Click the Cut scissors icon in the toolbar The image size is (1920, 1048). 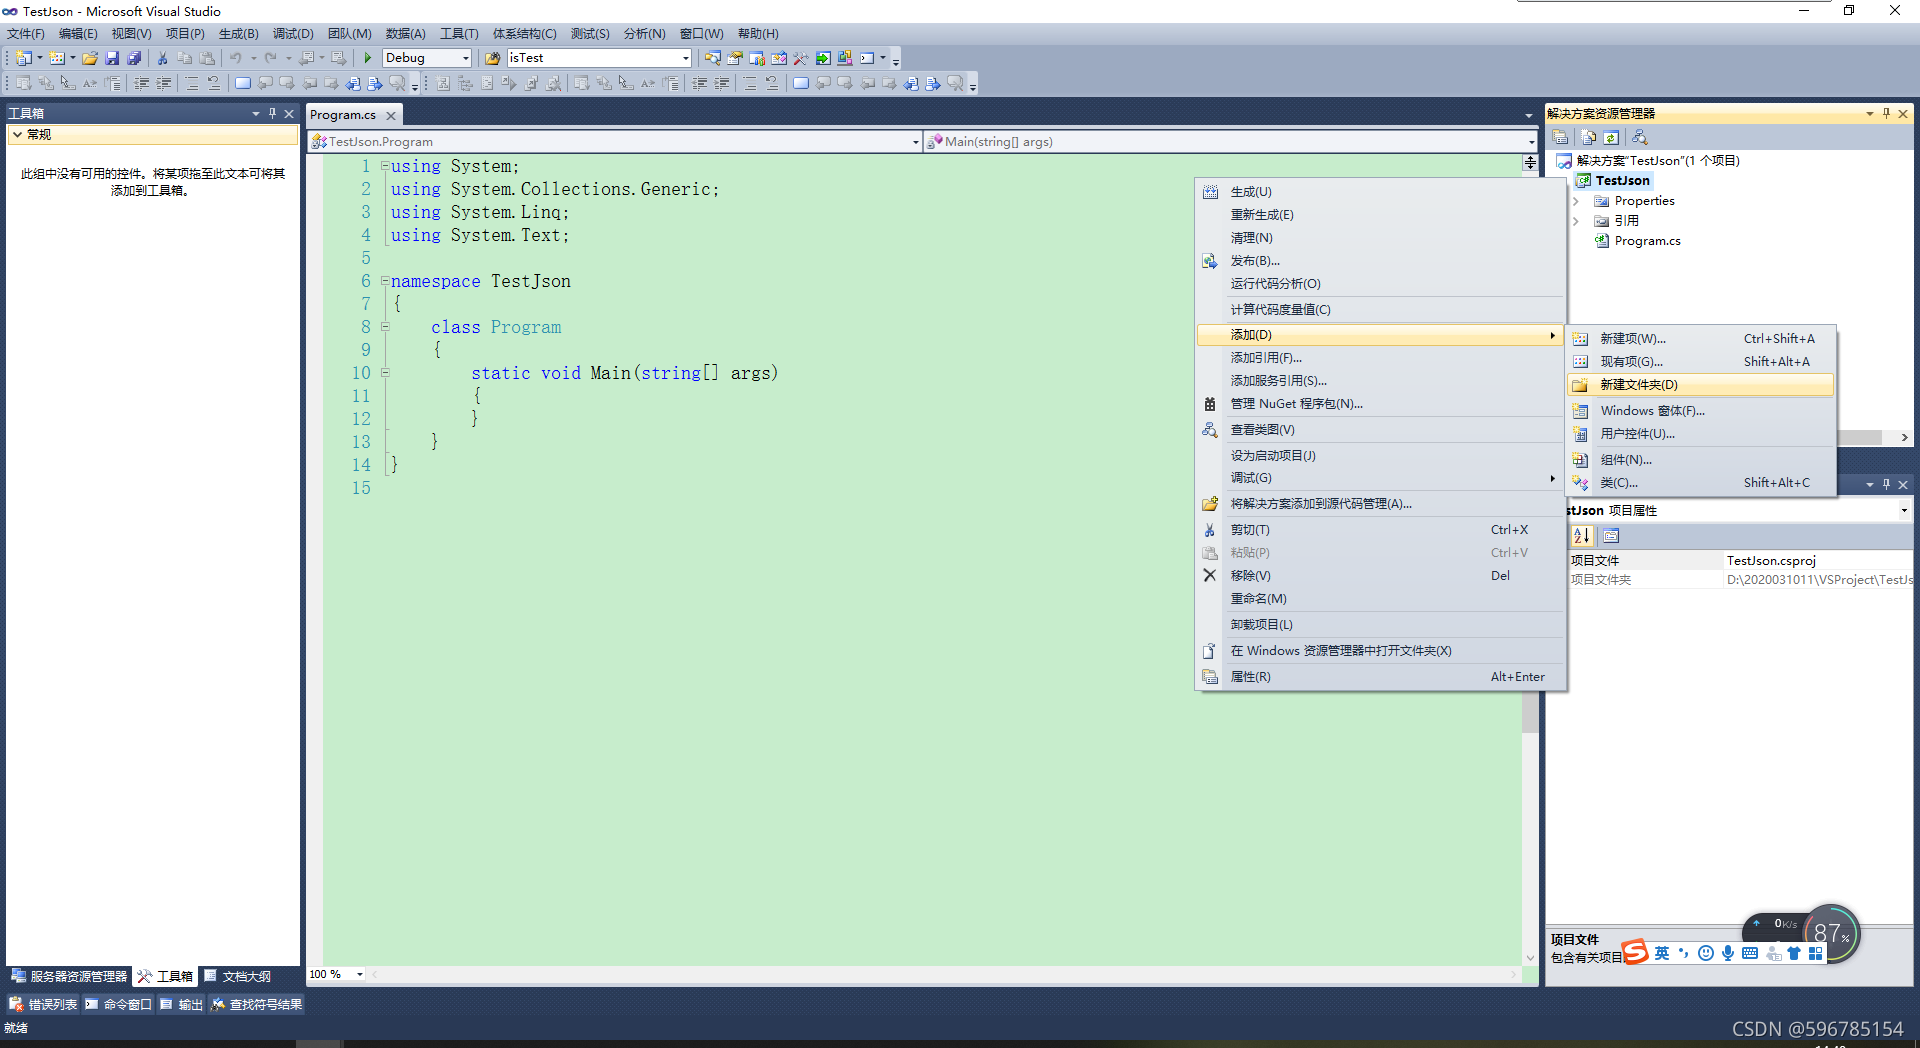coord(163,58)
